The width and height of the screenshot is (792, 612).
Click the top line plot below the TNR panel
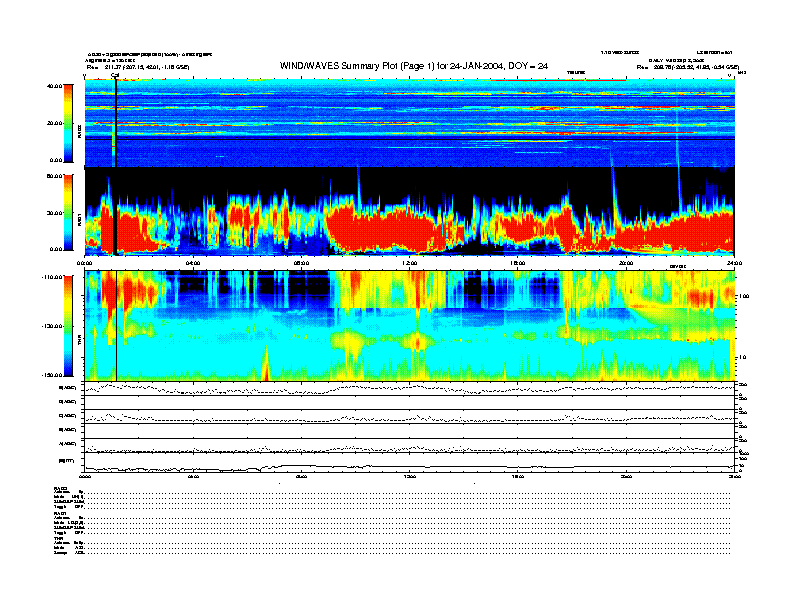coord(409,388)
